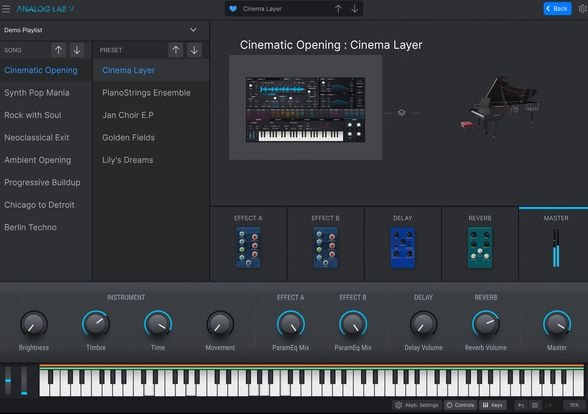The width and height of the screenshot is (588, 414).
Task: Go to previous preset with top bar up arrow
Action: [x=338, y=9]
